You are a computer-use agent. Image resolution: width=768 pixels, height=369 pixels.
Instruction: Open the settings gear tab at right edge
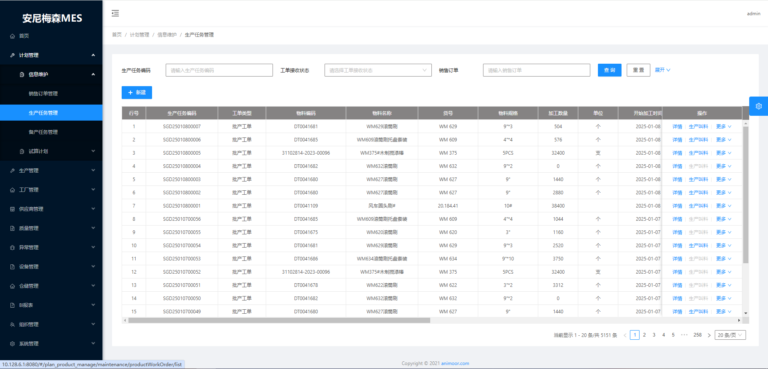(759, 106)
